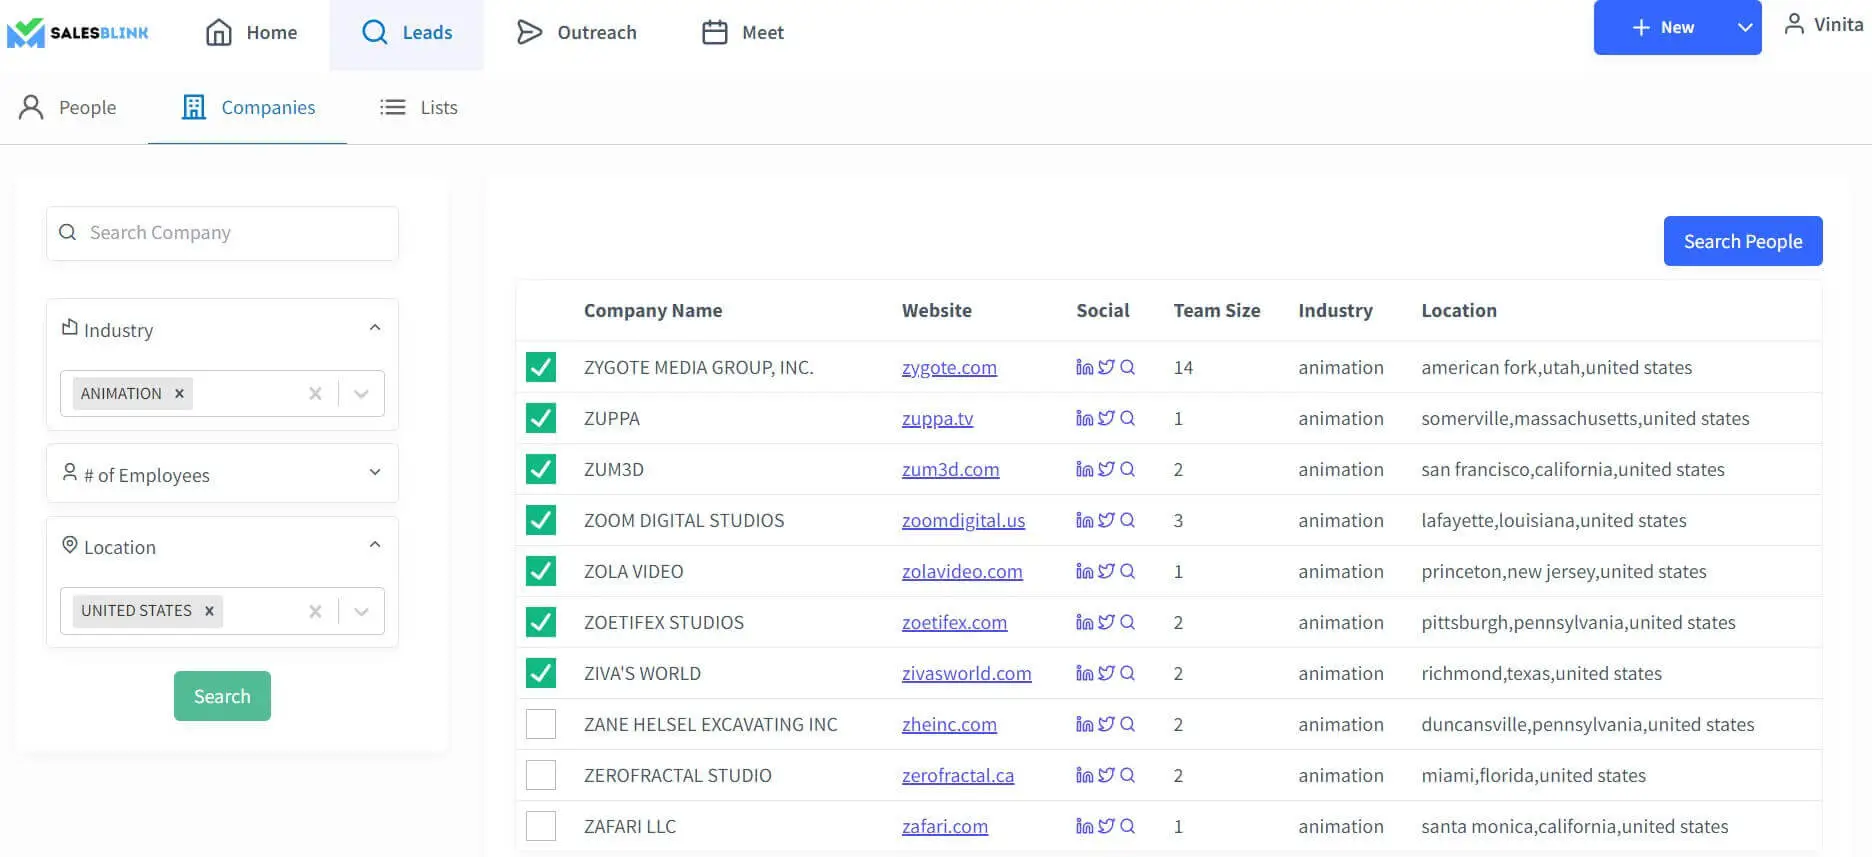
Task: Open LinkedIn icon for ZUM3D row
Action: [x=1084, y=469]
